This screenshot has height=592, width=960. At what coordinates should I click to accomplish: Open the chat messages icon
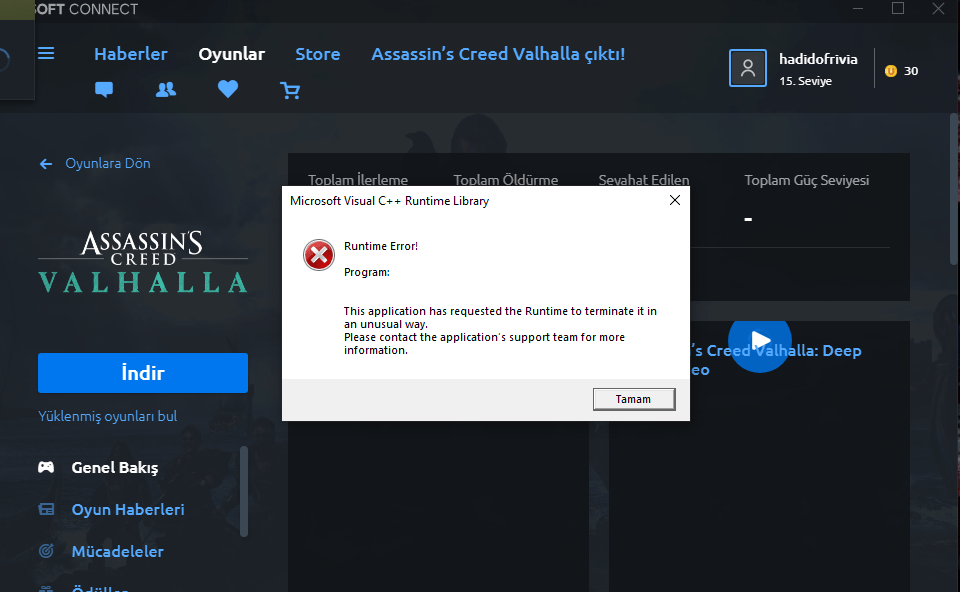click(x=104, y=90)
